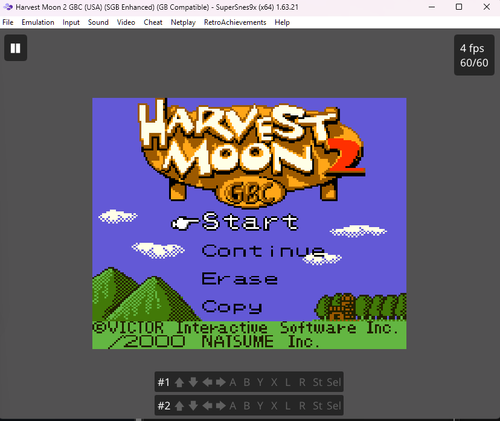Click player #2 up arrow indicator
The width and height of the screenshot is (500, 421).
coord(179,406)
